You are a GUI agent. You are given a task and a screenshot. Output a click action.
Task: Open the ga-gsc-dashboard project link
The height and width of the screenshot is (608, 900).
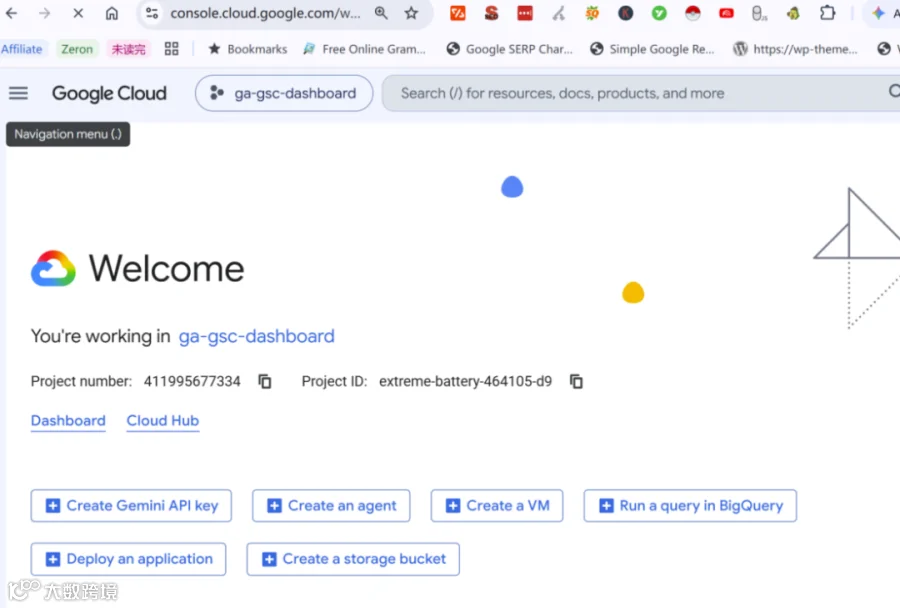pyautogui.click(x=257, y=336)
